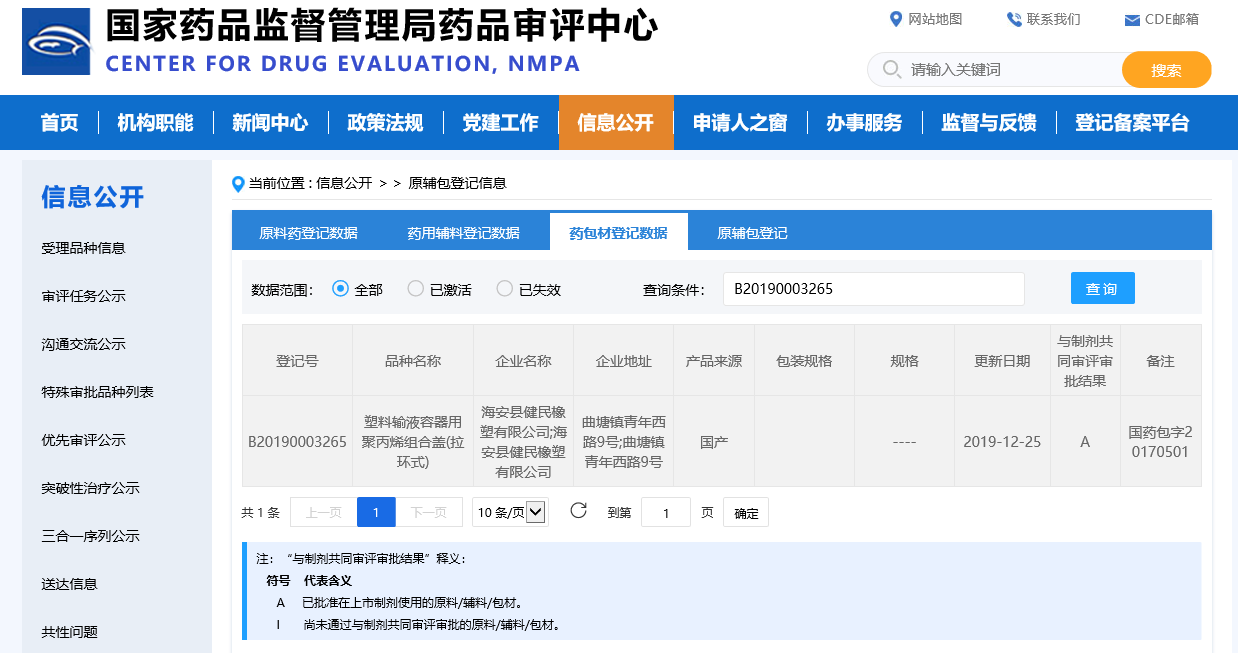Click the 确定 page jump button
1238x653 pixels.
pyautogui.click(x=746, y=513)
